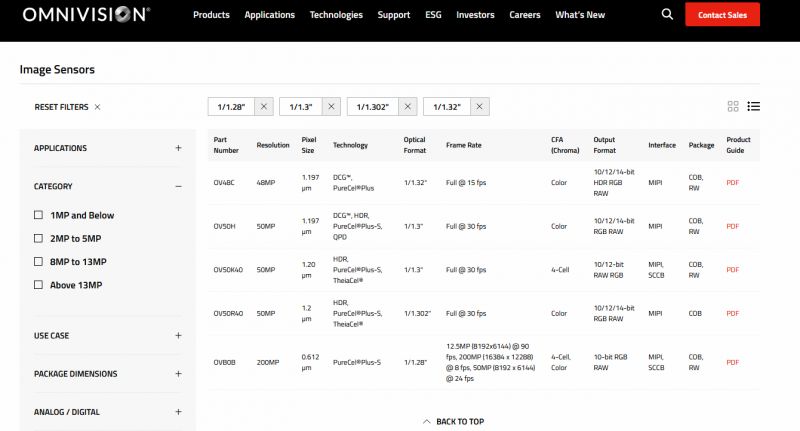Open the PDF guide for OV50H
This screenshot has height=431, width=800.
pos(733,226)
